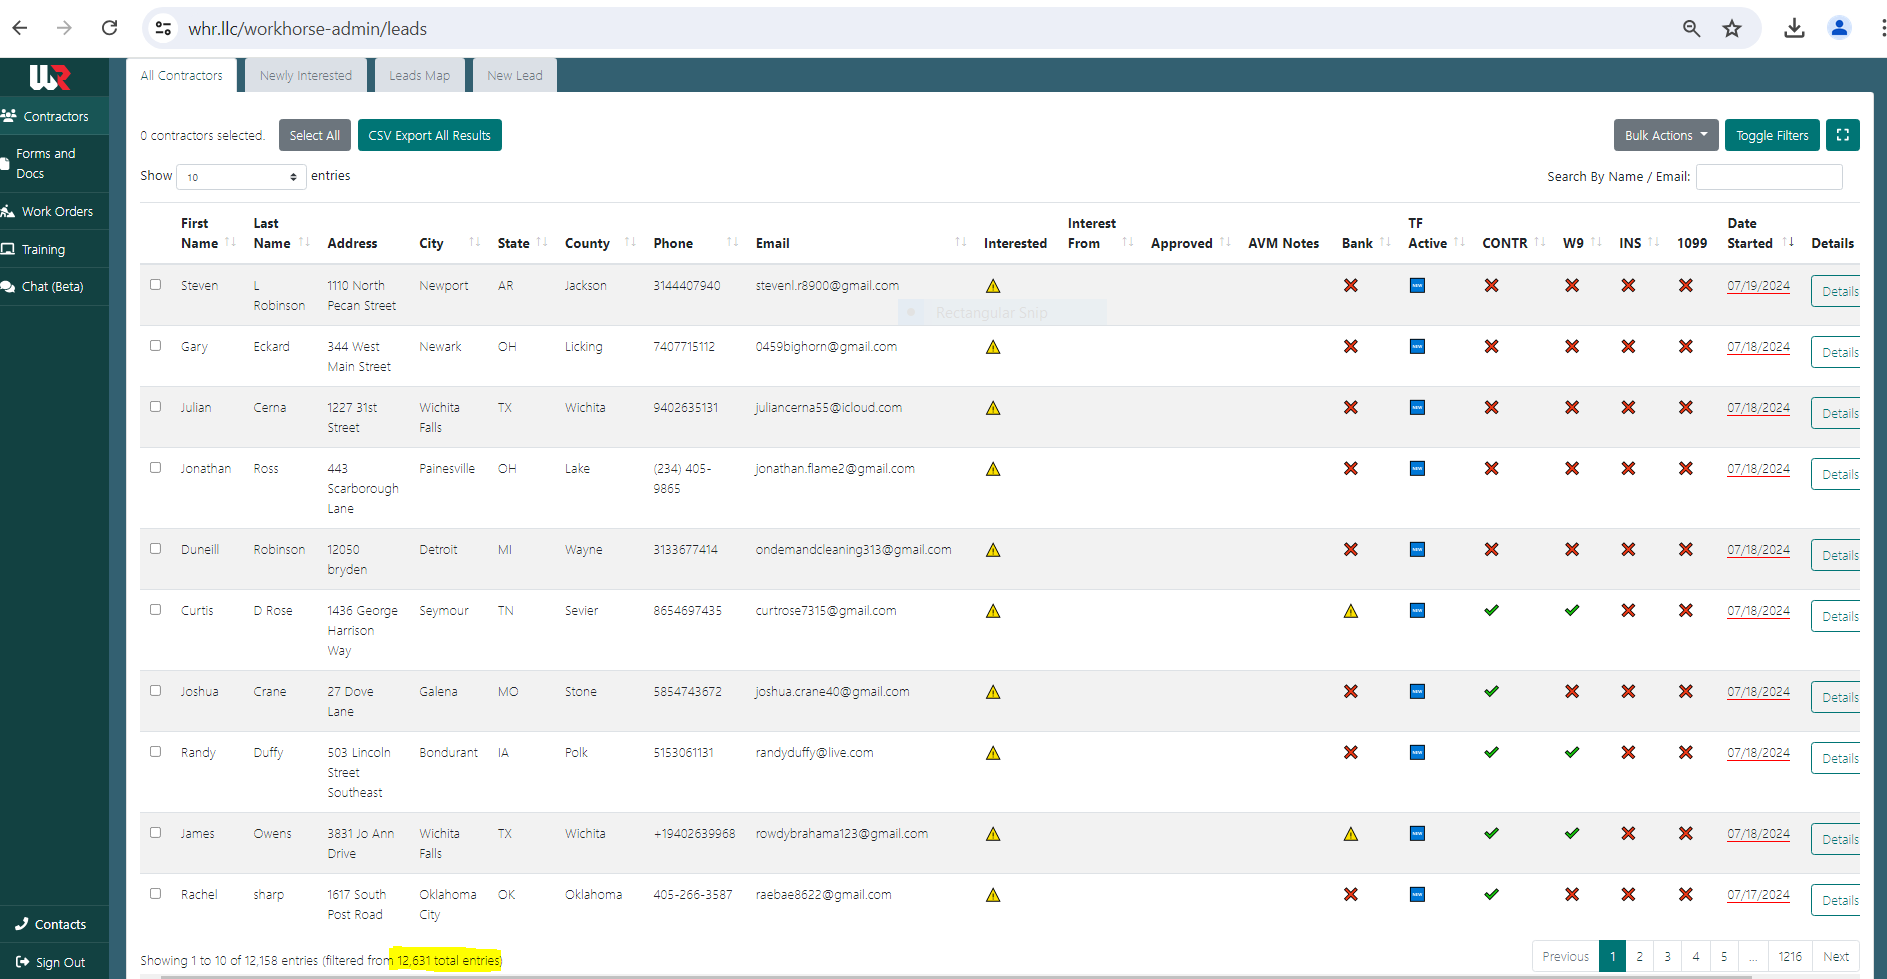Screen dimensions: 1887x979
Task: Jump to page 1216
Action: pyautogui.click(x=1790, y=956)
